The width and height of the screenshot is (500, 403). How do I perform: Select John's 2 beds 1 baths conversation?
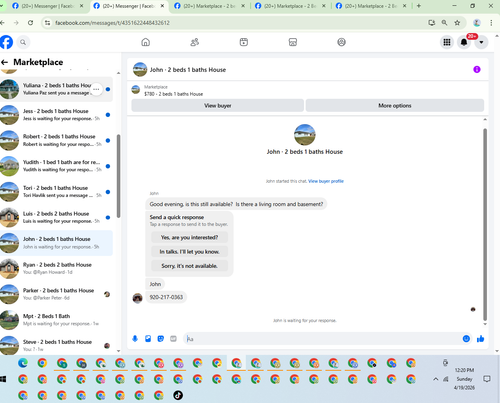(x=56, y=243)
